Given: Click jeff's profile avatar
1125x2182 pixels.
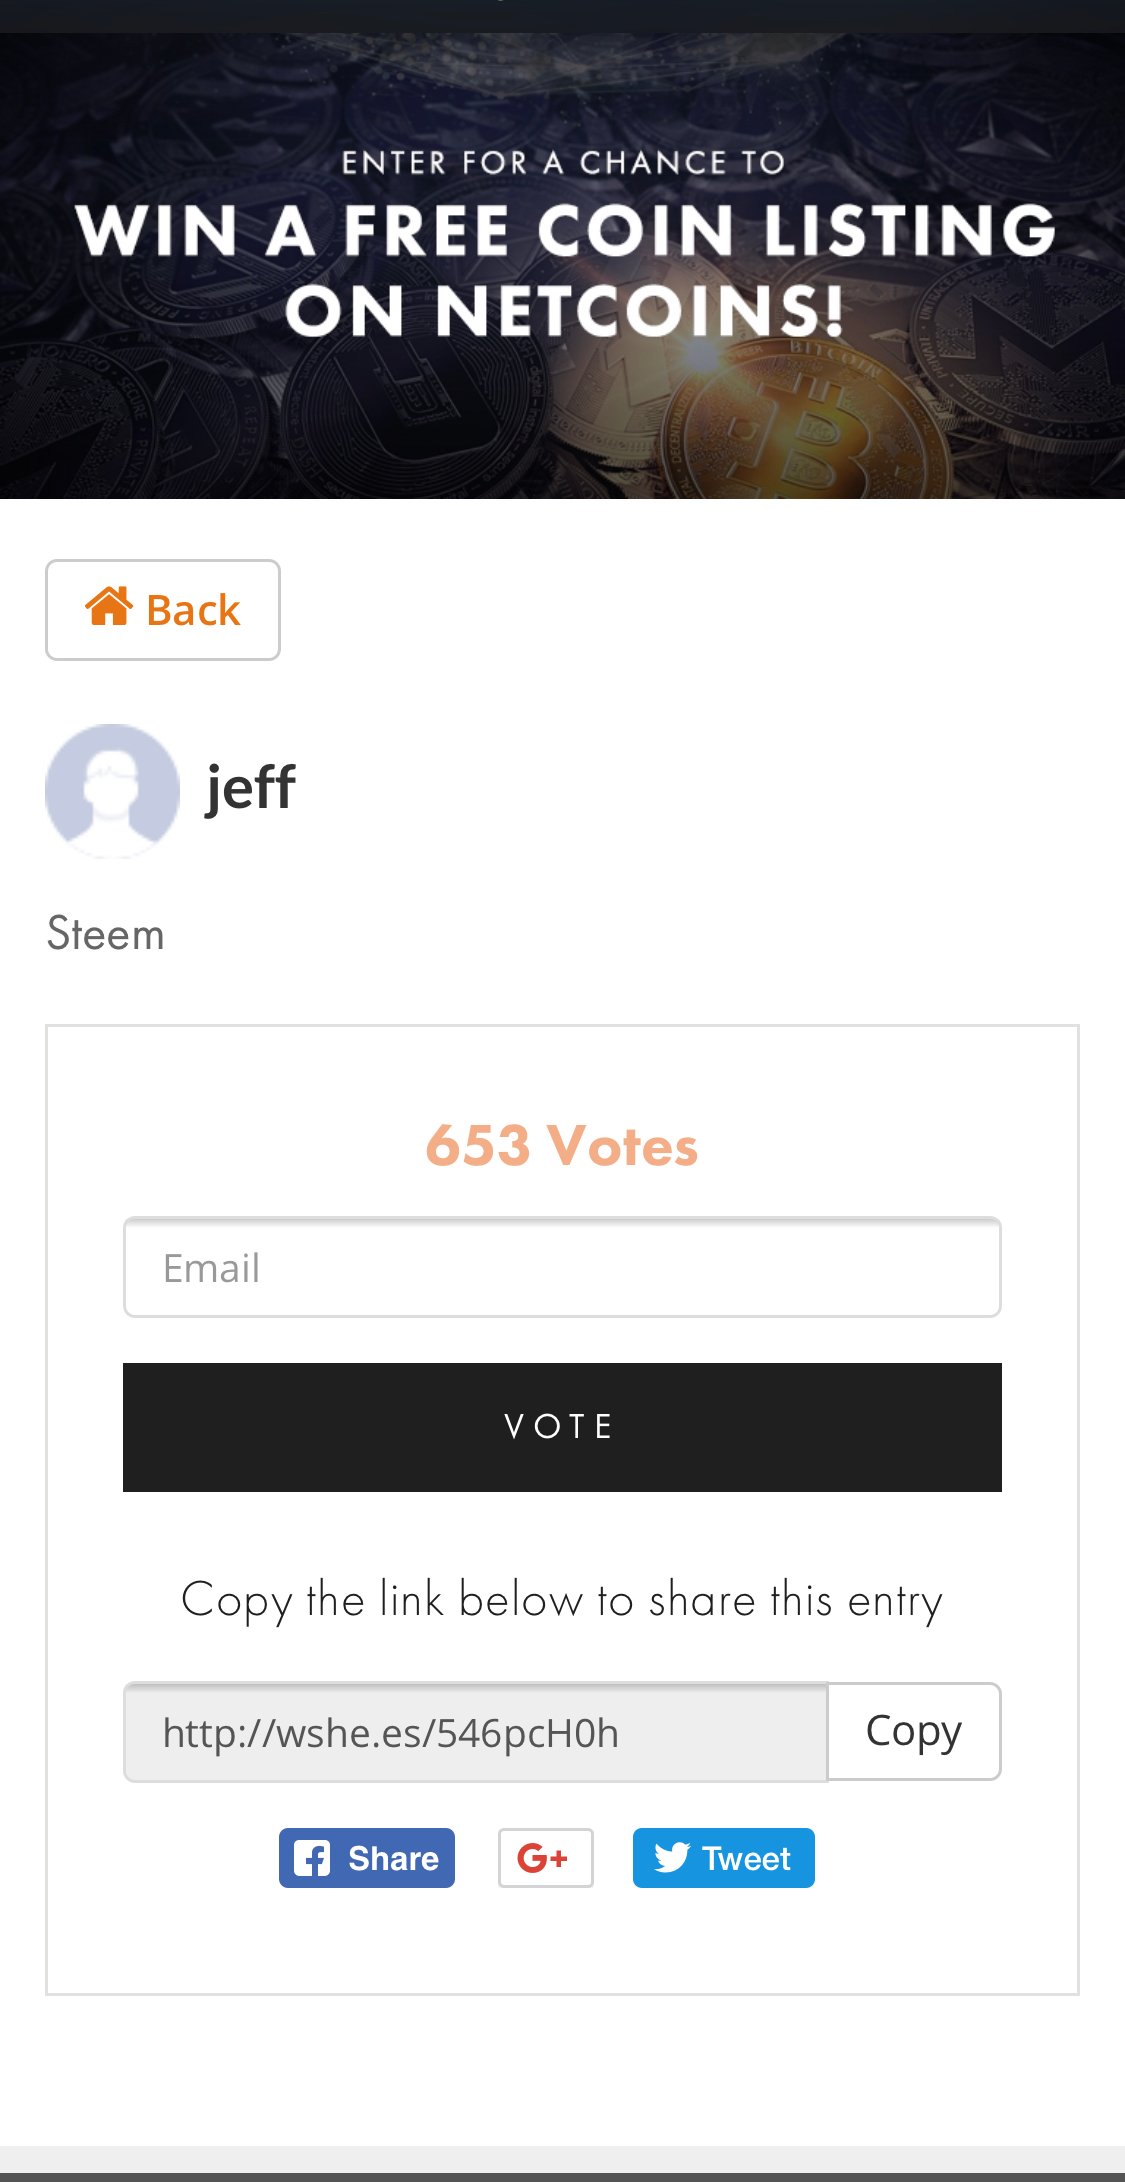Looking at the screenshot, I should click(x=112, y=790).
